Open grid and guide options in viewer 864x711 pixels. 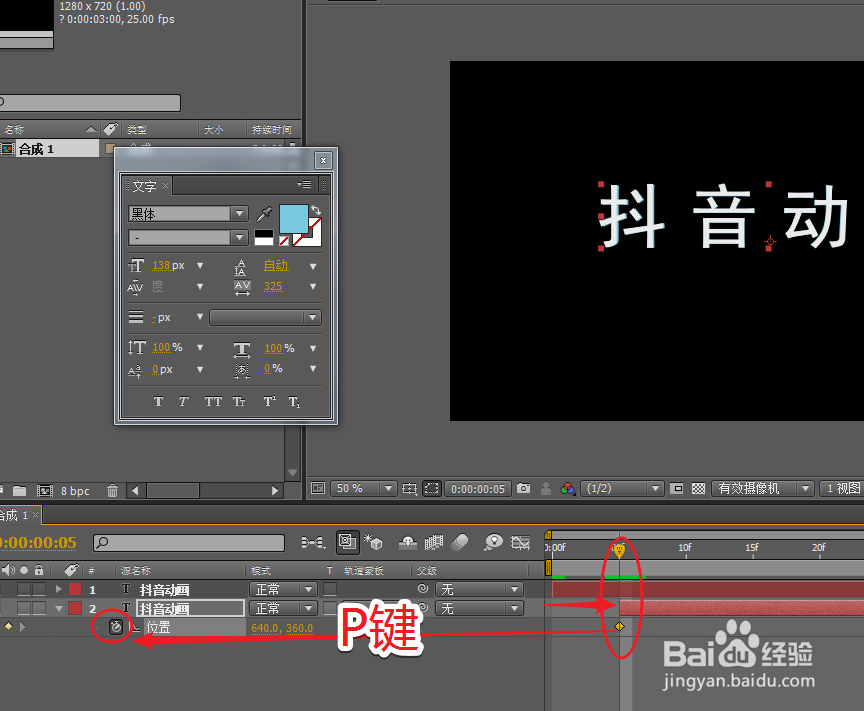(409, 488)
